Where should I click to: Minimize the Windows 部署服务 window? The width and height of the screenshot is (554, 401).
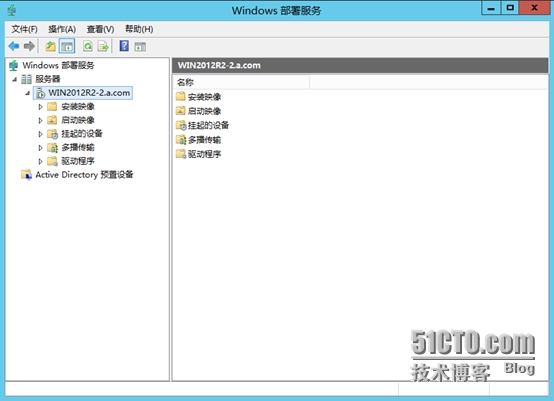tap(491, 8)
